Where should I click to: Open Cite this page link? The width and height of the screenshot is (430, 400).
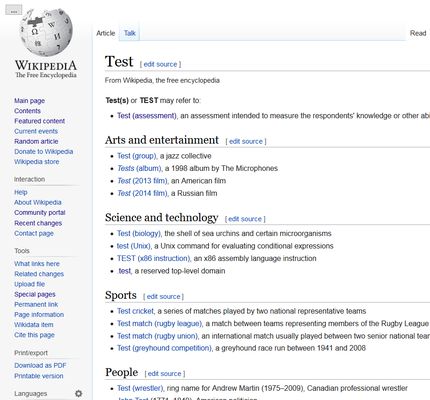(x=34, y=335)
